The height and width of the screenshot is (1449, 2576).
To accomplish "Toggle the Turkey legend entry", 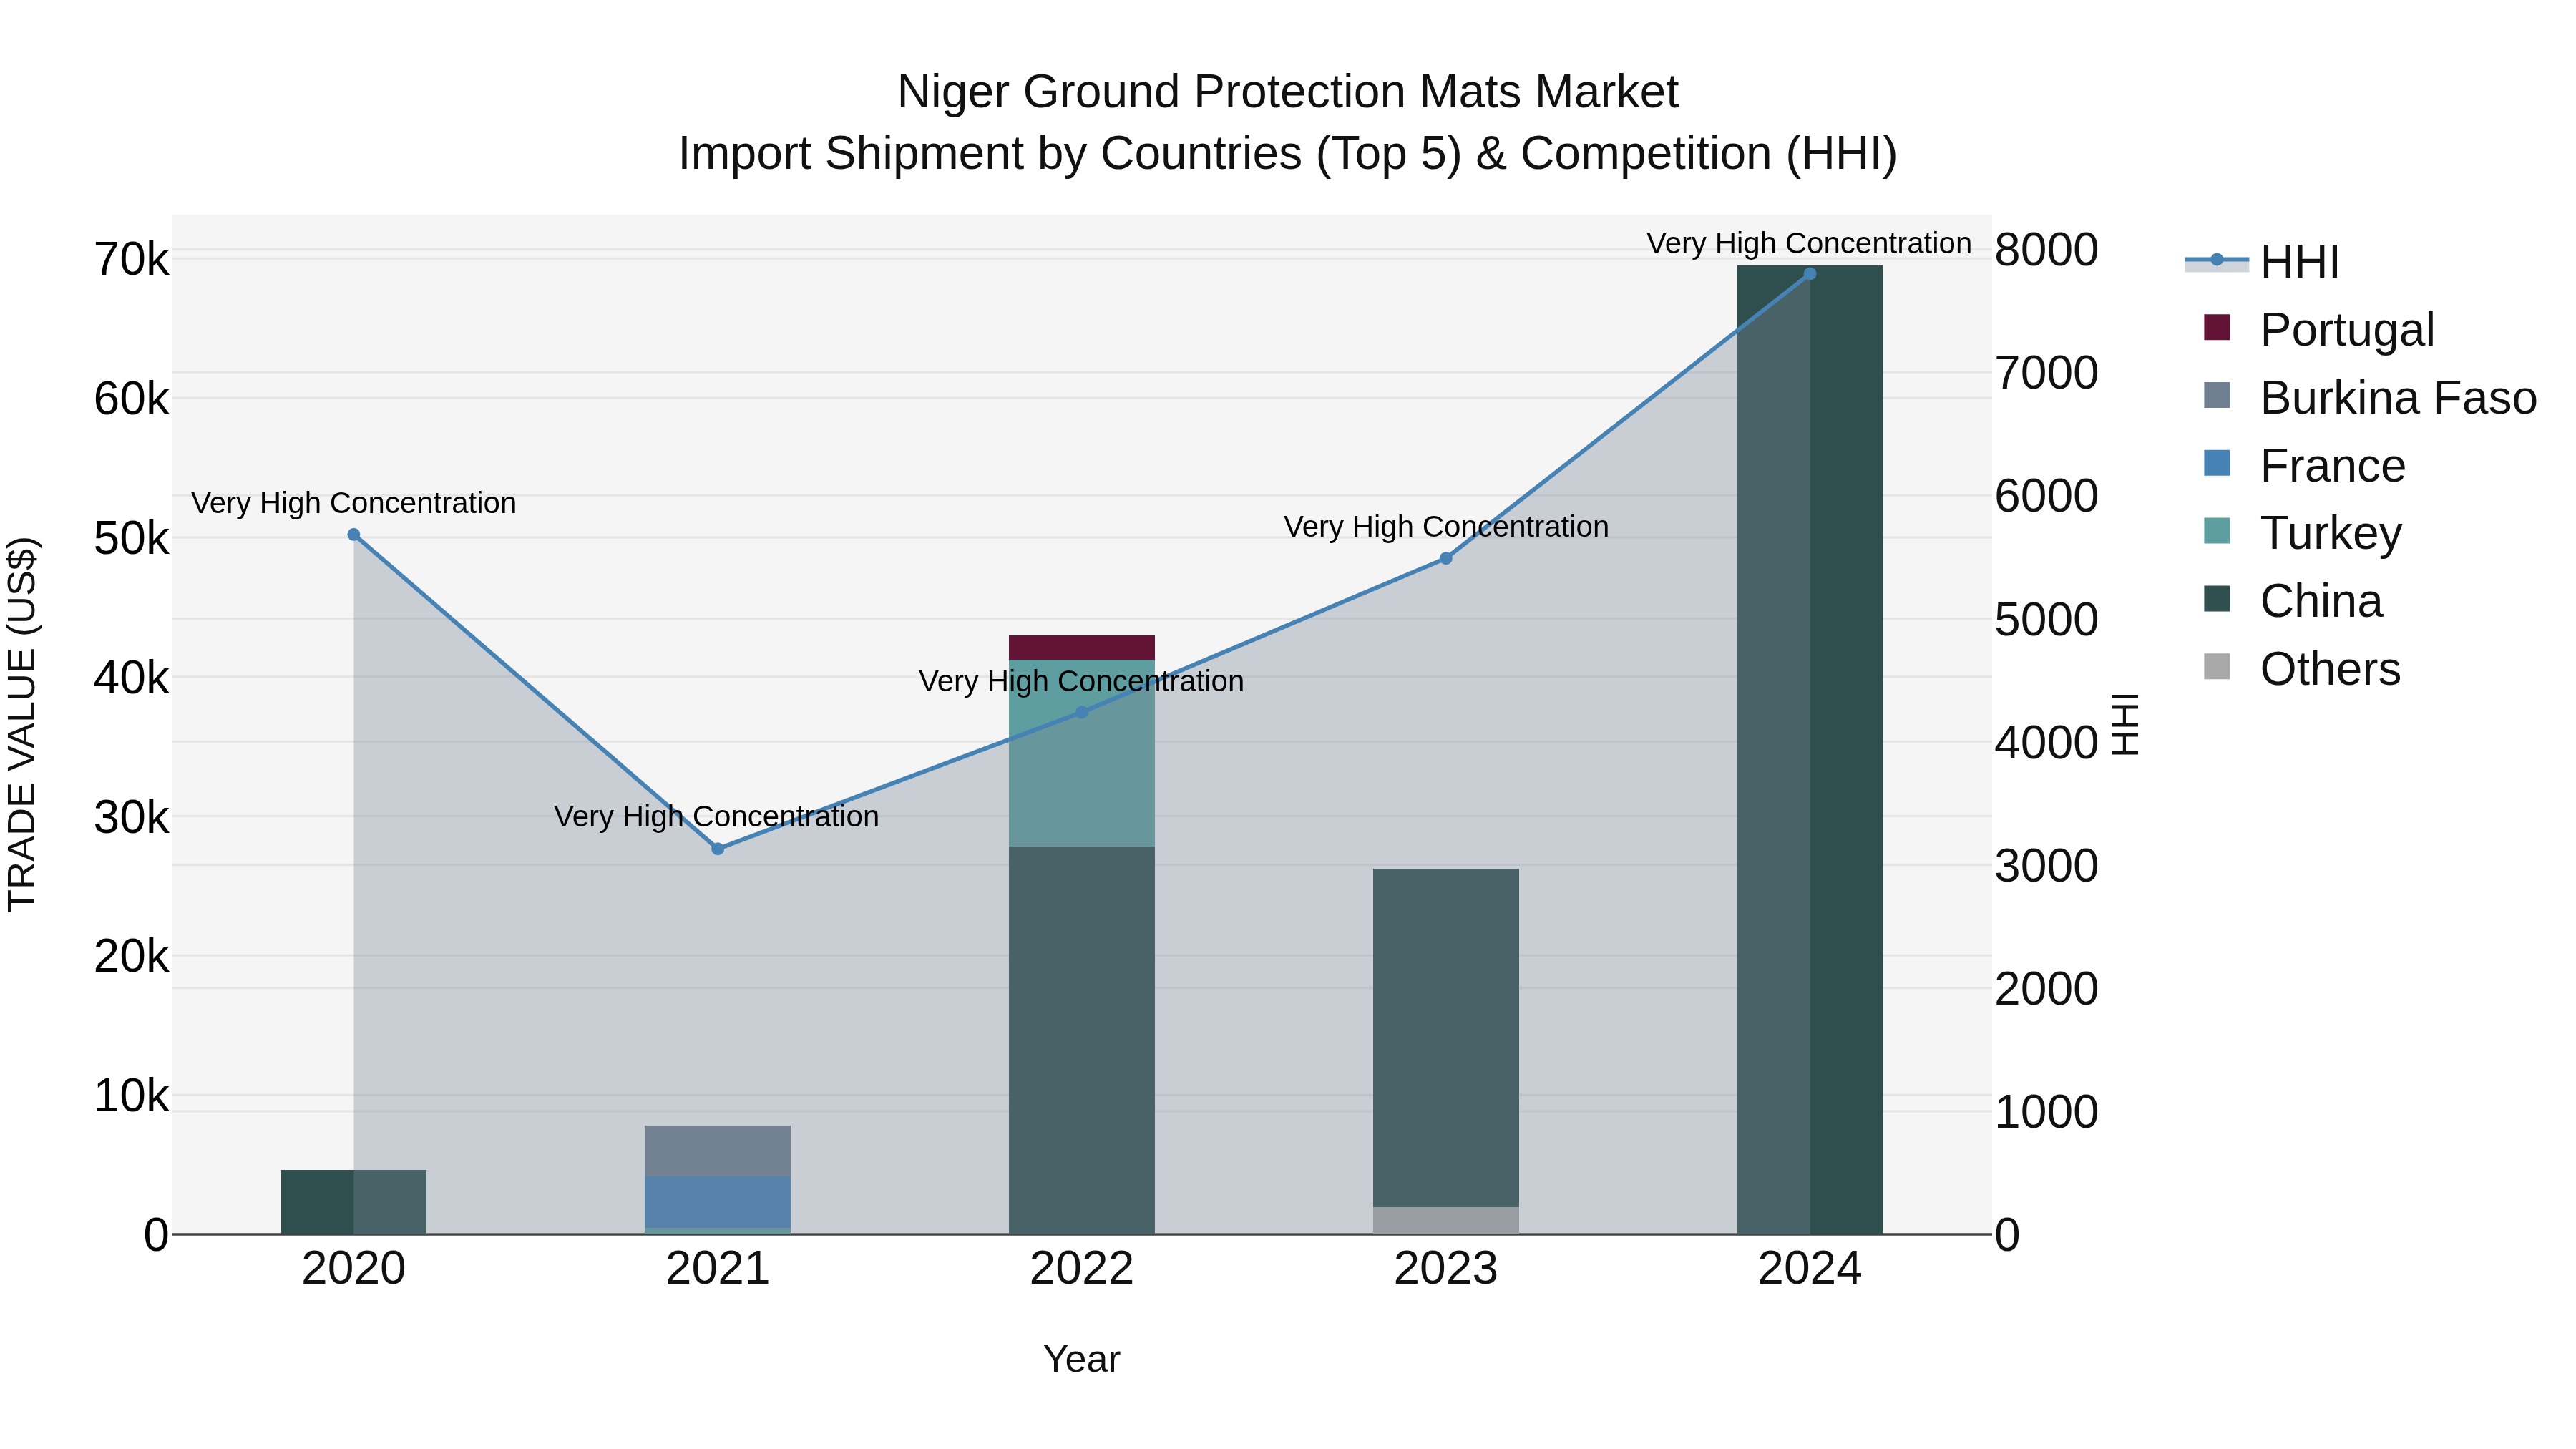I will (x=2301, y=533).
